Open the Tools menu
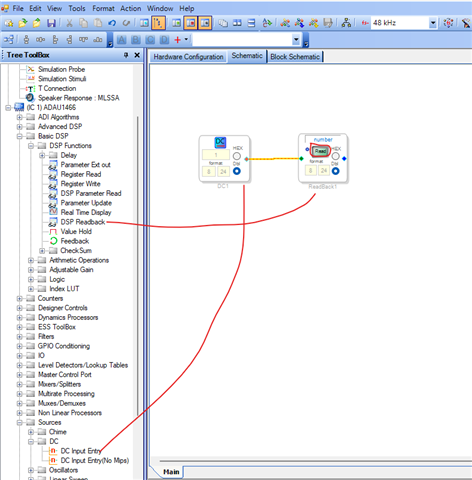The height and width of the screenshot is (480, 472). tap(77, 8)
